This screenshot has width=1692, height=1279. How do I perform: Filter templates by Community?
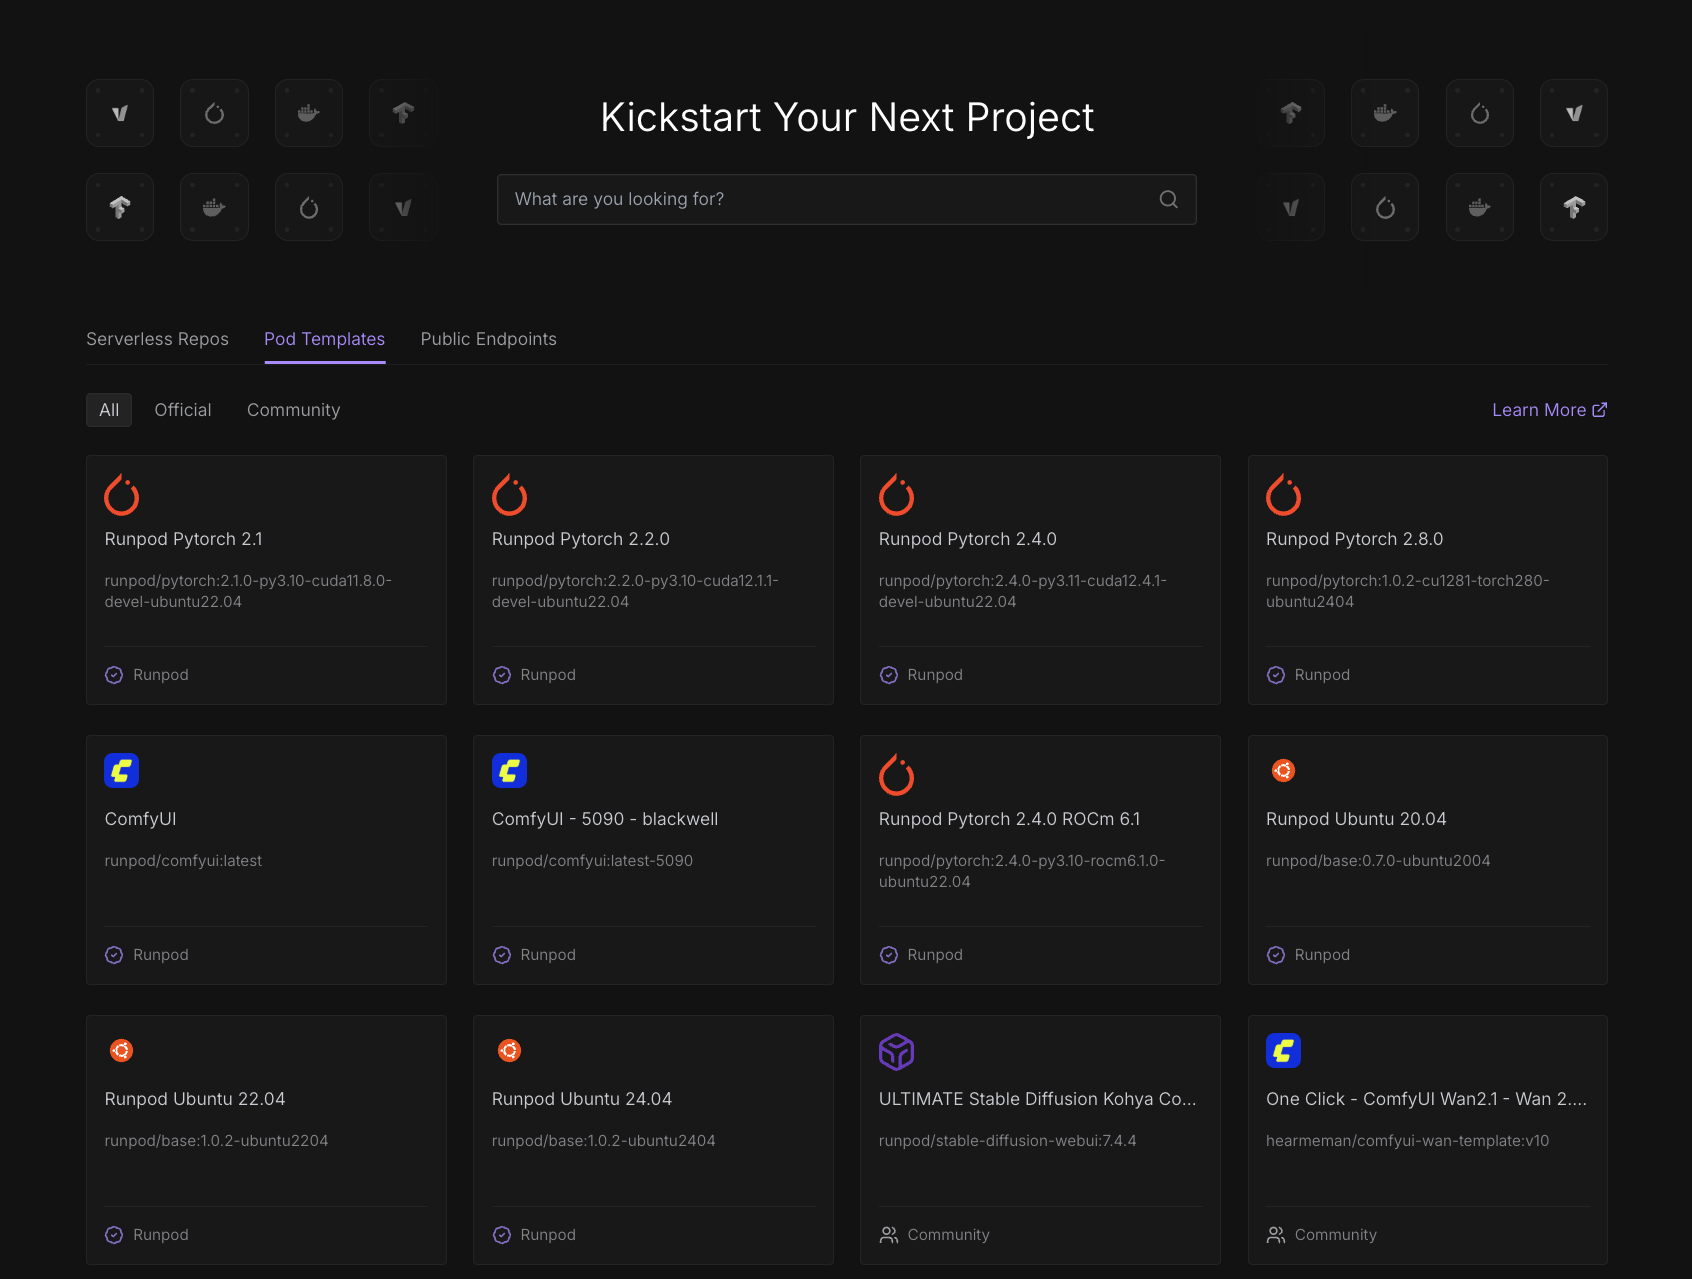[x=293, y=410]
